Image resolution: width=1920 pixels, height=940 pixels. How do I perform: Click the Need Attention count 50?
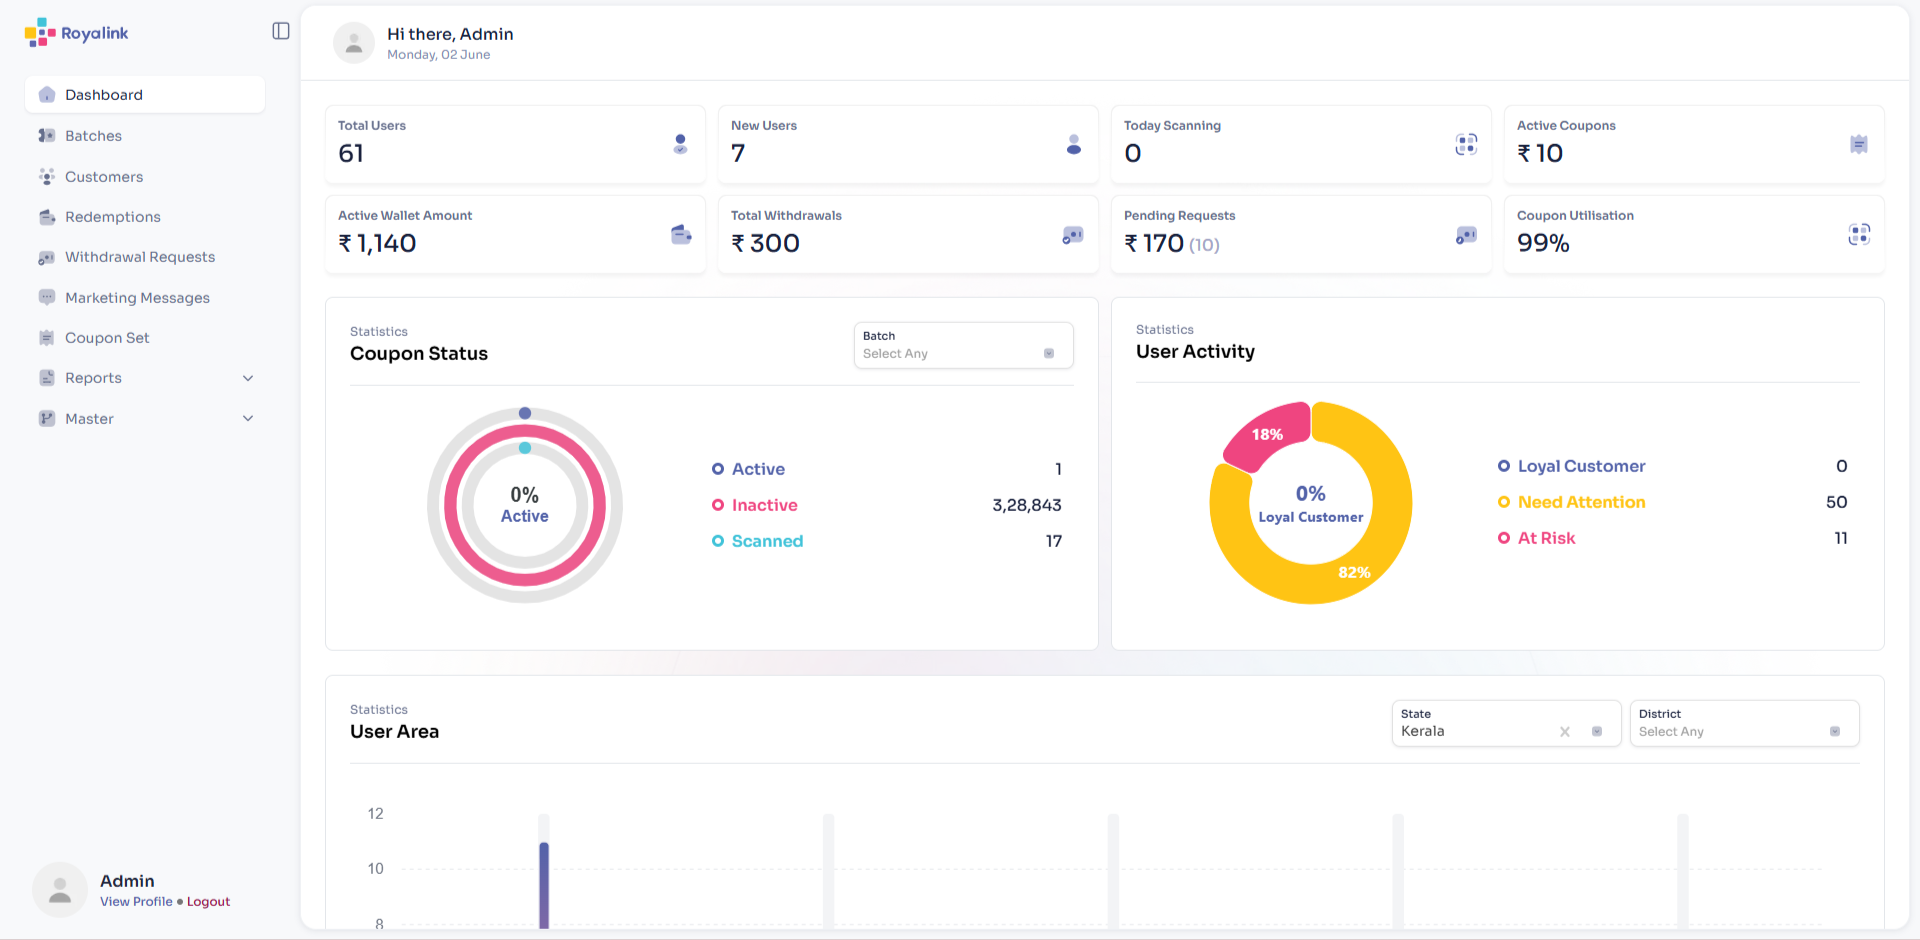click(x=1837, y=502)
